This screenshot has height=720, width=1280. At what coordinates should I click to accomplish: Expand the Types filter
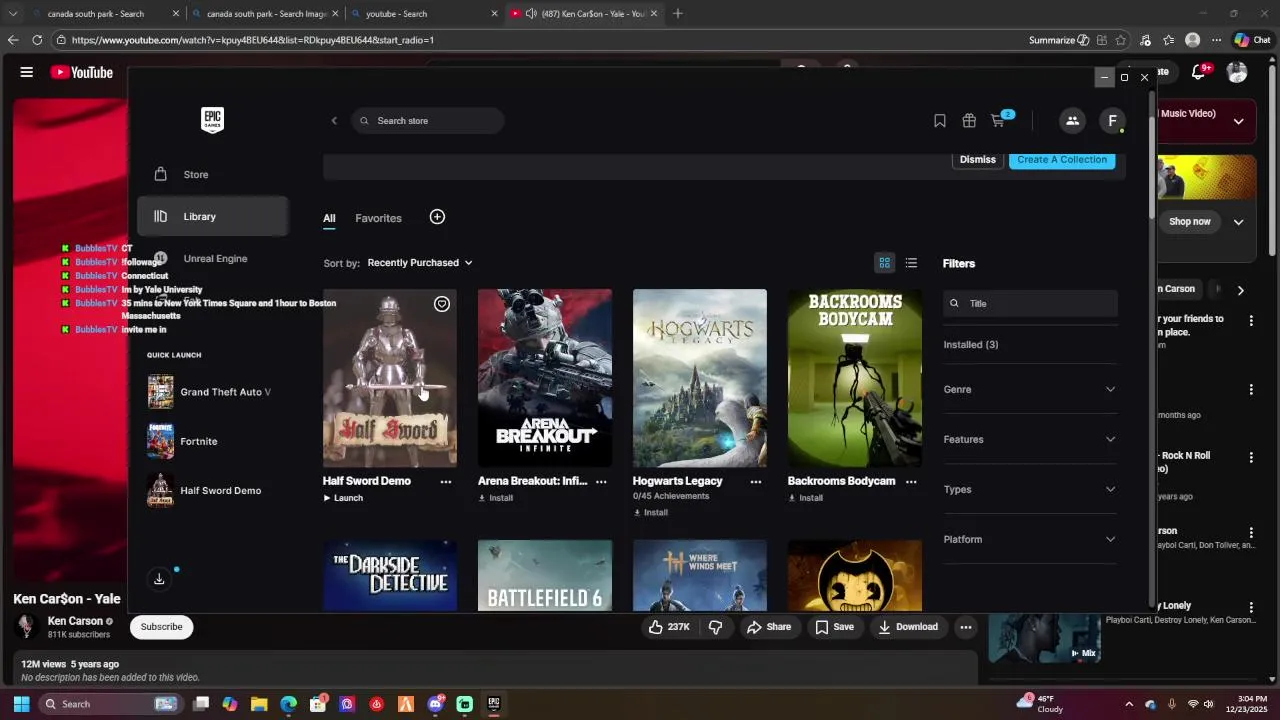[1030, 489]
